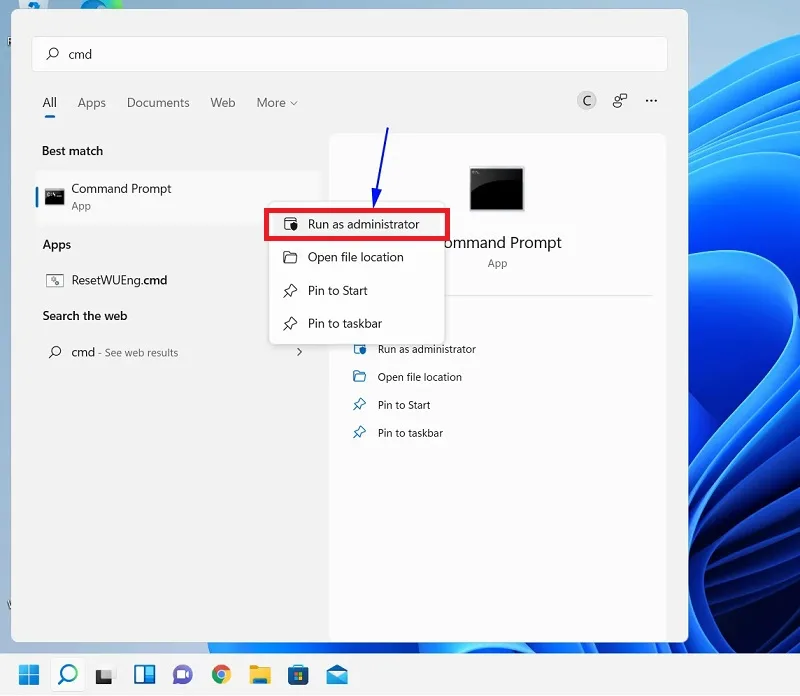The image size is (800, 696).
Task: Click the folder icon in the preview pane
Action: coord(360,377)
